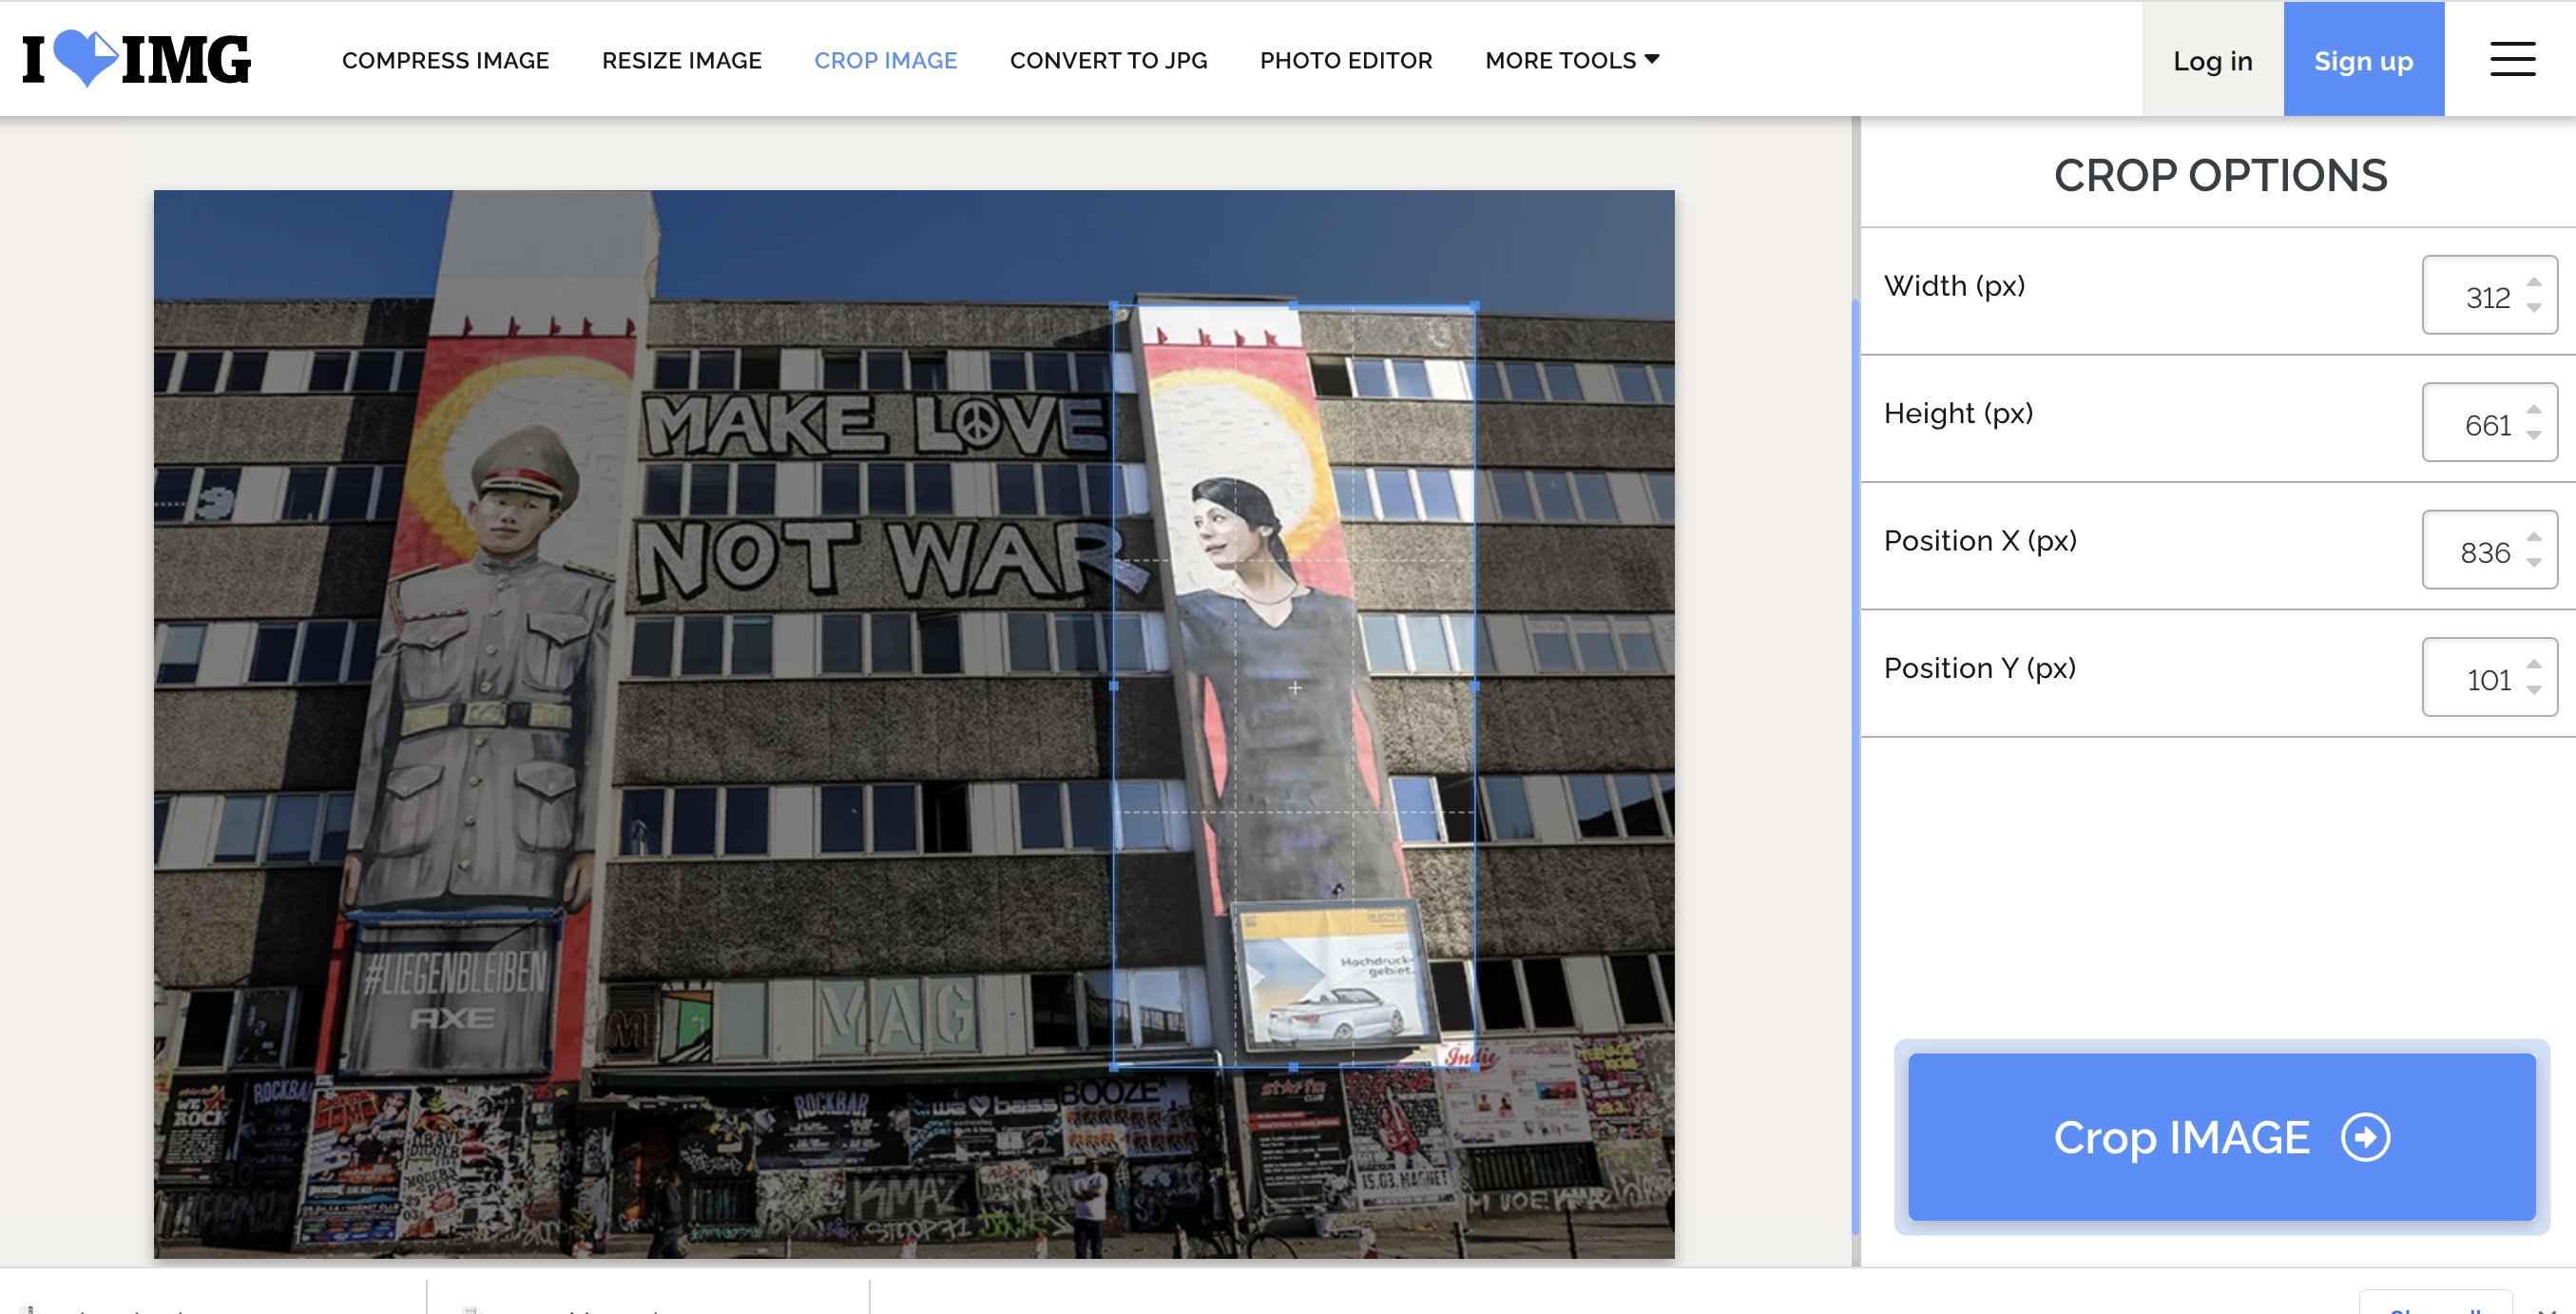Open the hamburger menu icon
2576x1314 pixels.
[x=2512, y=59]
